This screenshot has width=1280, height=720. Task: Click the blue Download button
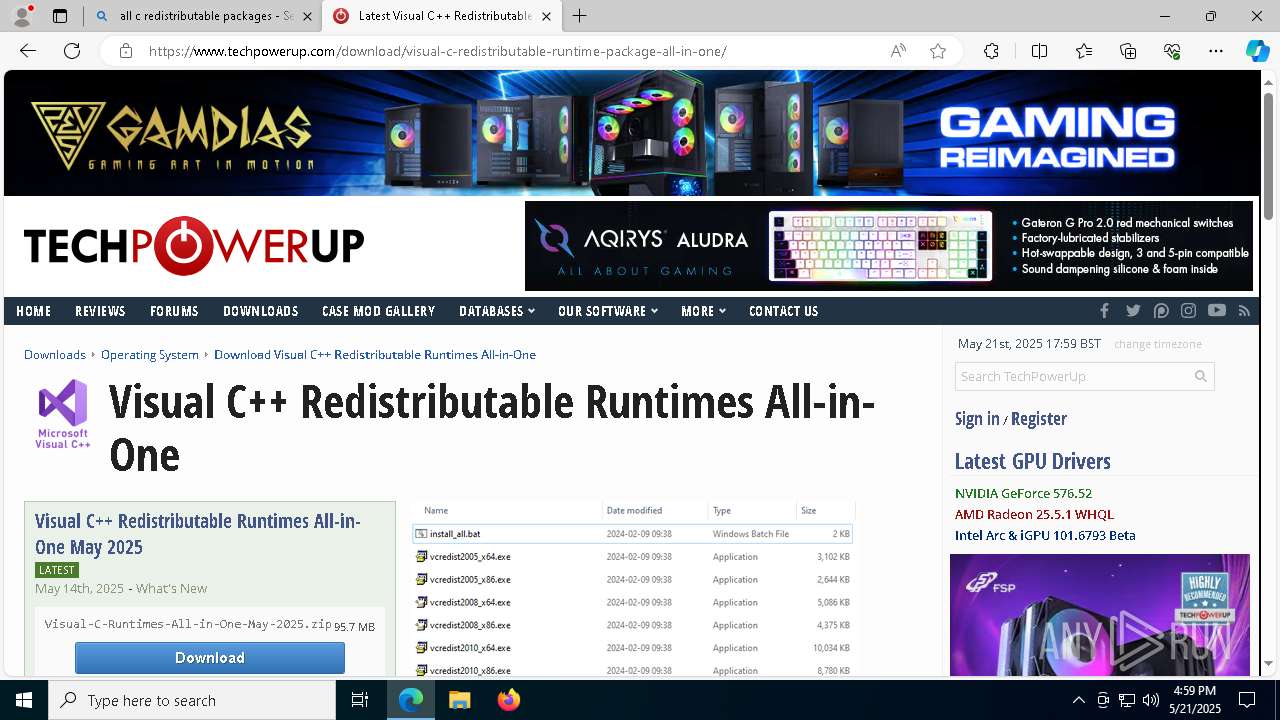210,658
